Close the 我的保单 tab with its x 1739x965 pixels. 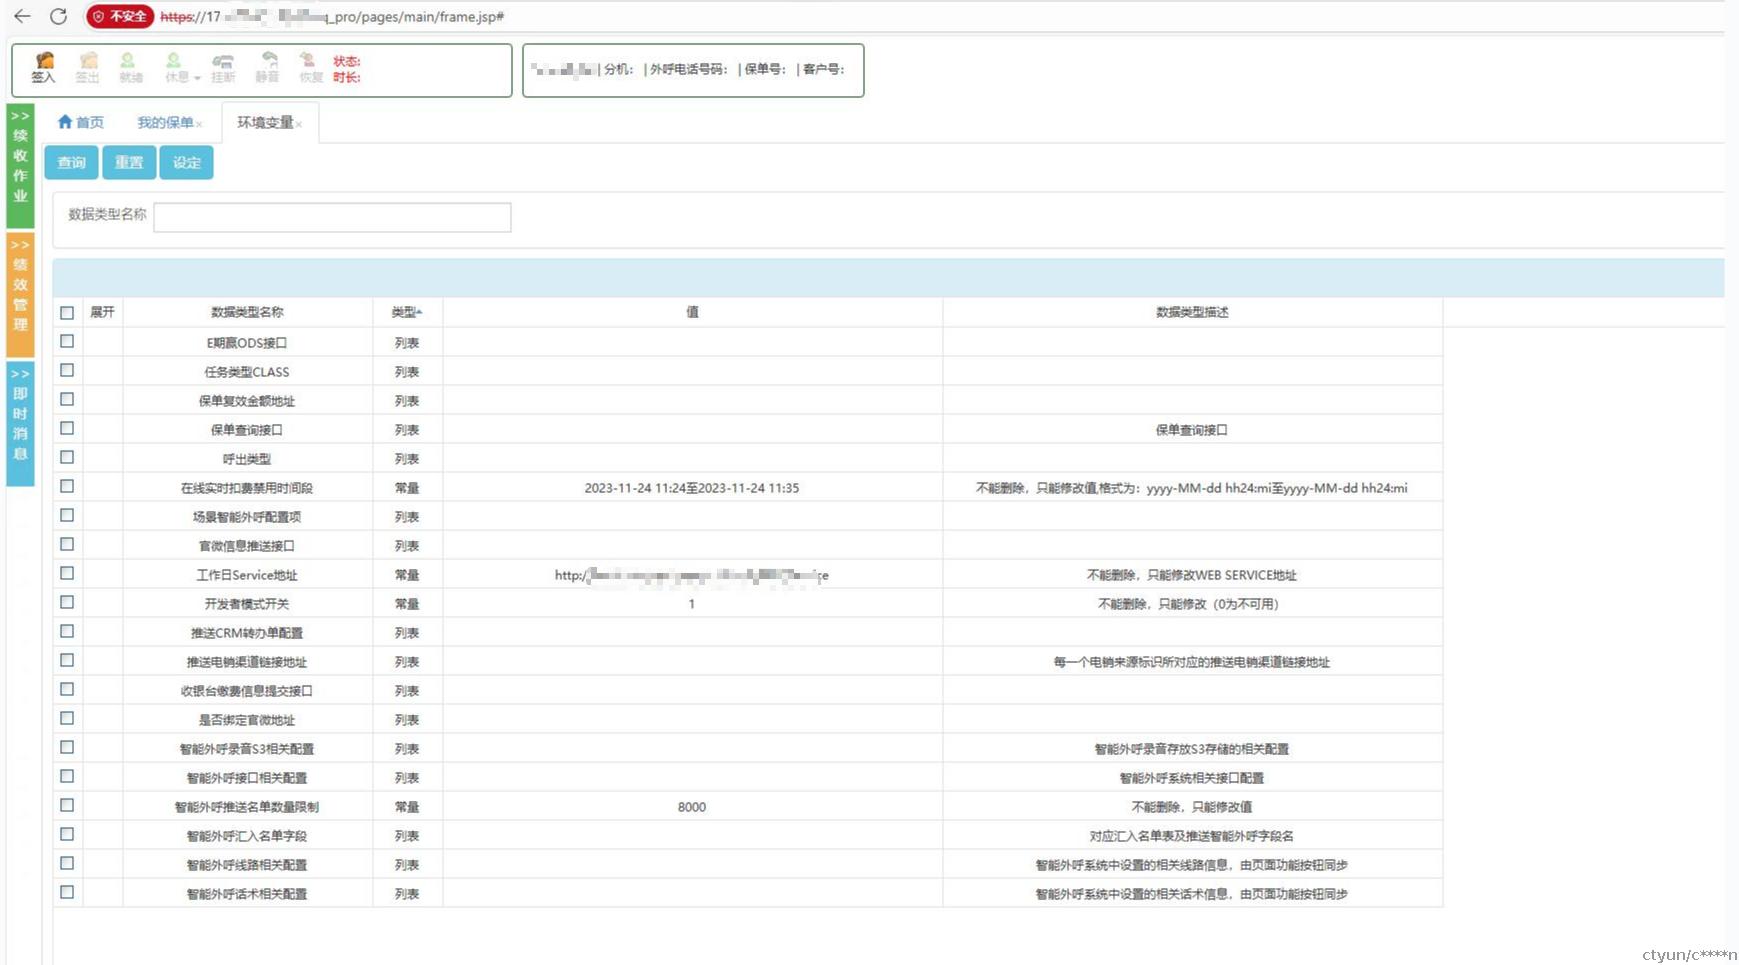199,124
